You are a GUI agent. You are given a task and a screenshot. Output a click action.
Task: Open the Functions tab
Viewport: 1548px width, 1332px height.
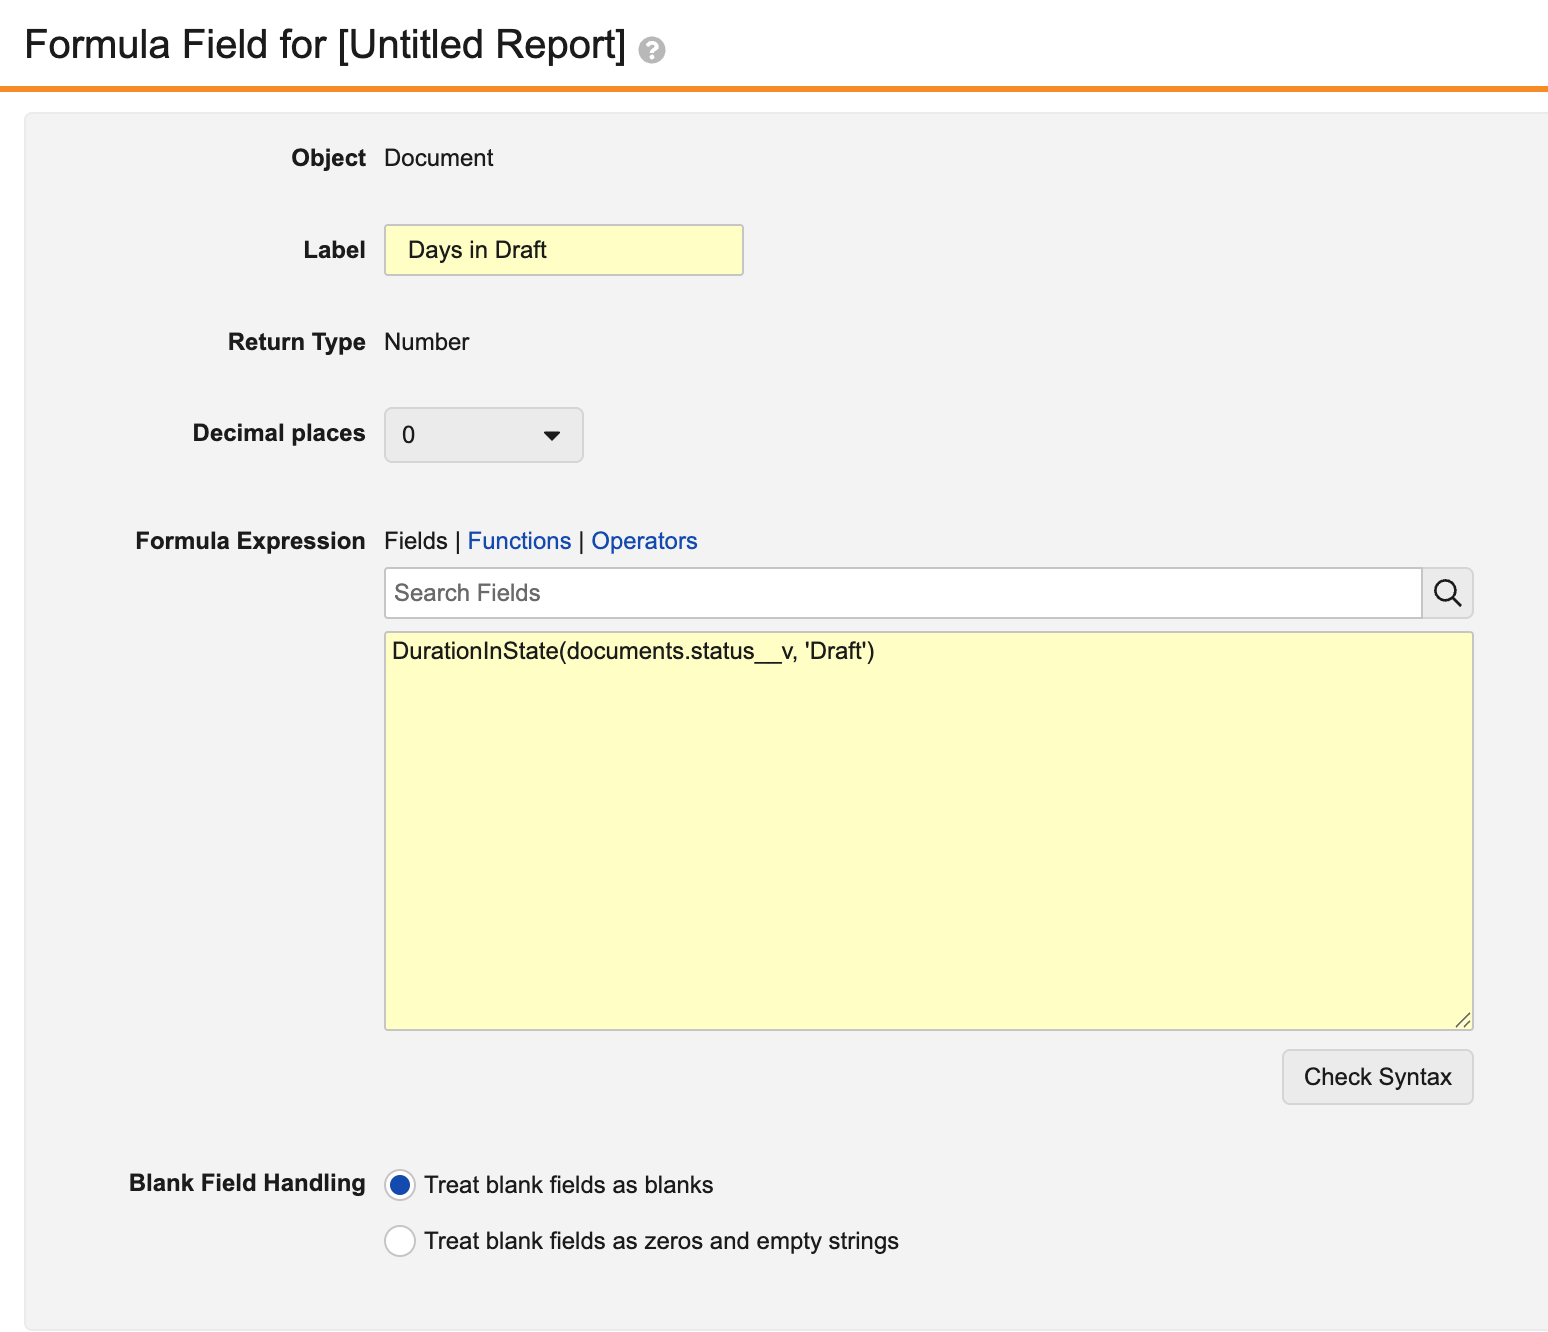[x=519, y=541]
